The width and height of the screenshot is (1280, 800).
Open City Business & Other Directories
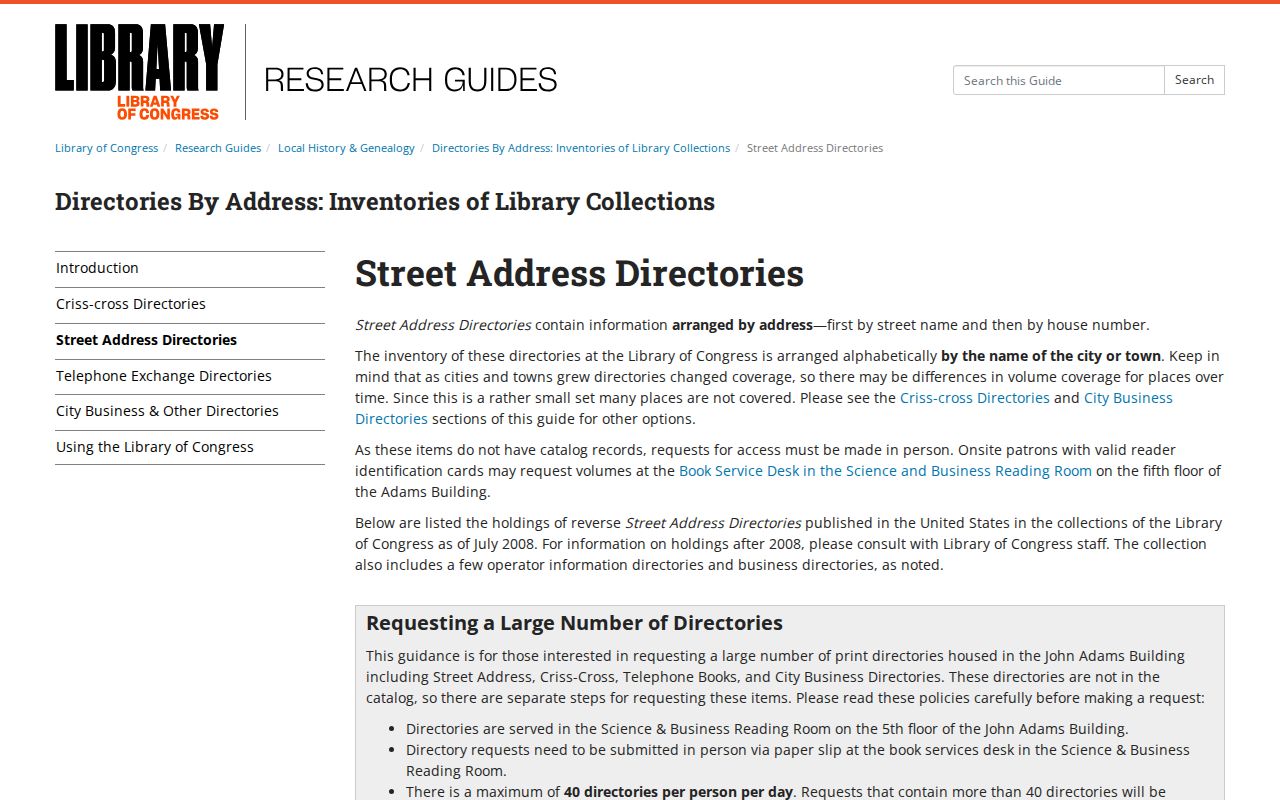(190, 411)
